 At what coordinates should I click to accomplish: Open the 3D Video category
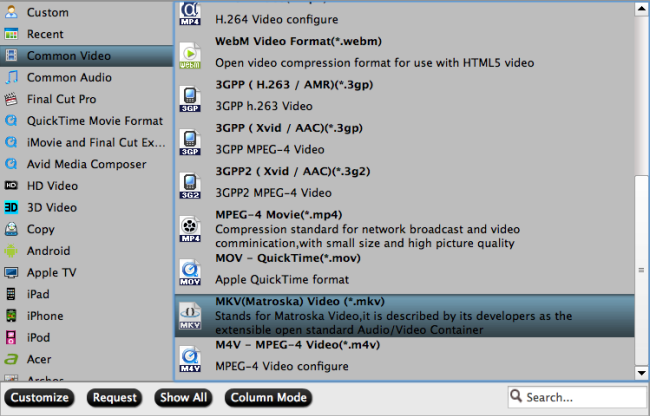pos(86,207)
